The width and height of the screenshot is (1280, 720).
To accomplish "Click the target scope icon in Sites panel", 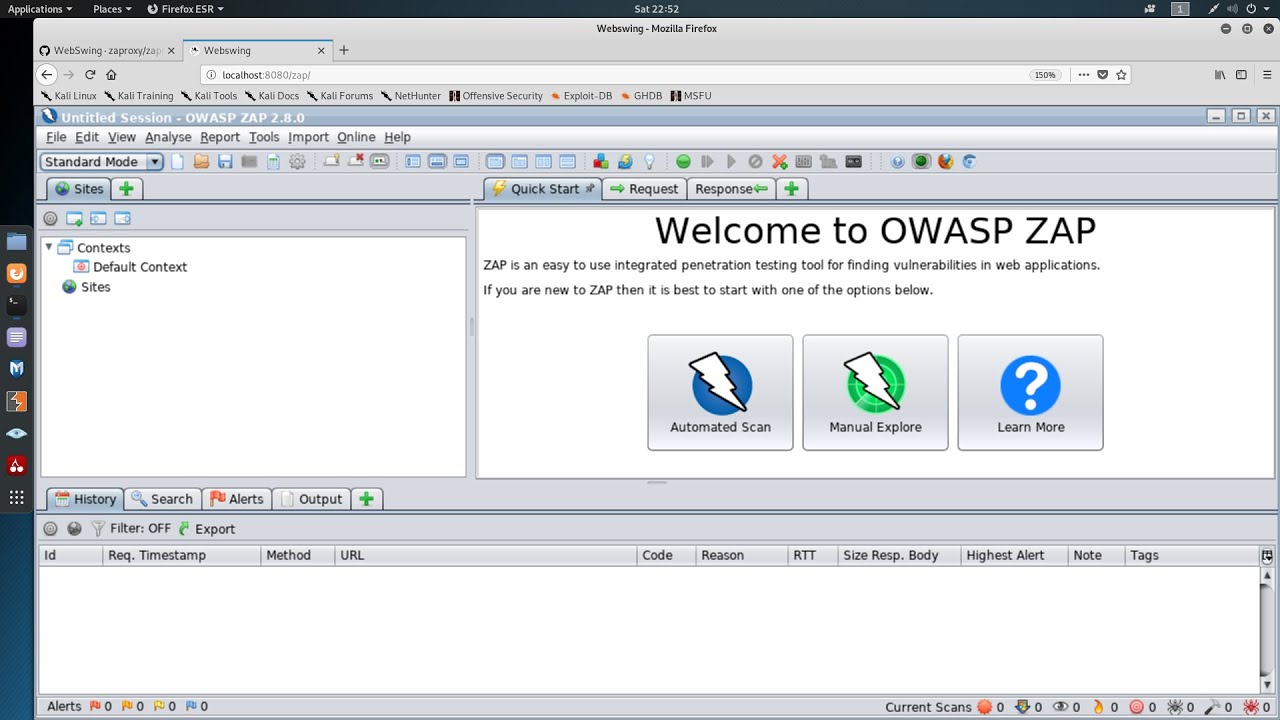I will tap(50, 219).
